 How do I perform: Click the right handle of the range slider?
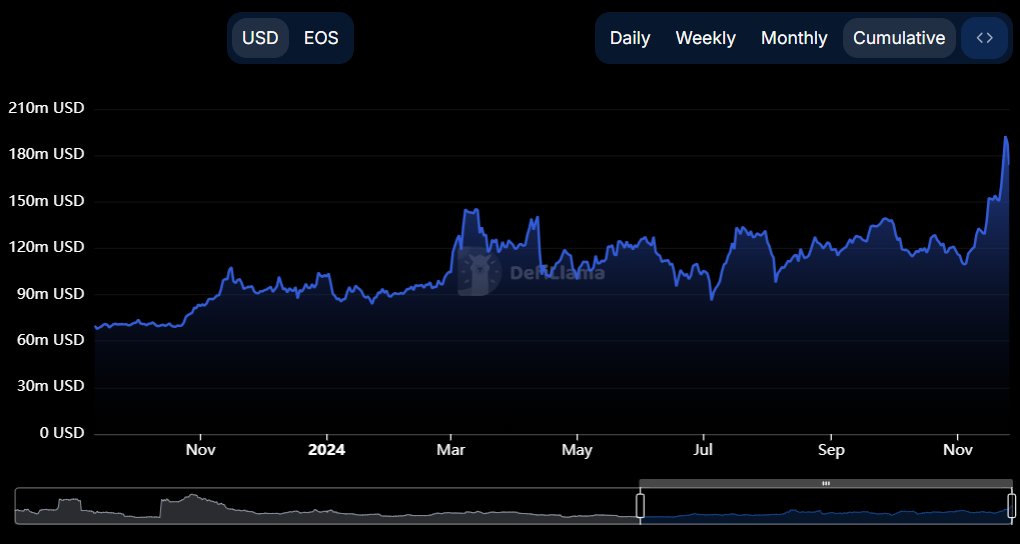1012,506
